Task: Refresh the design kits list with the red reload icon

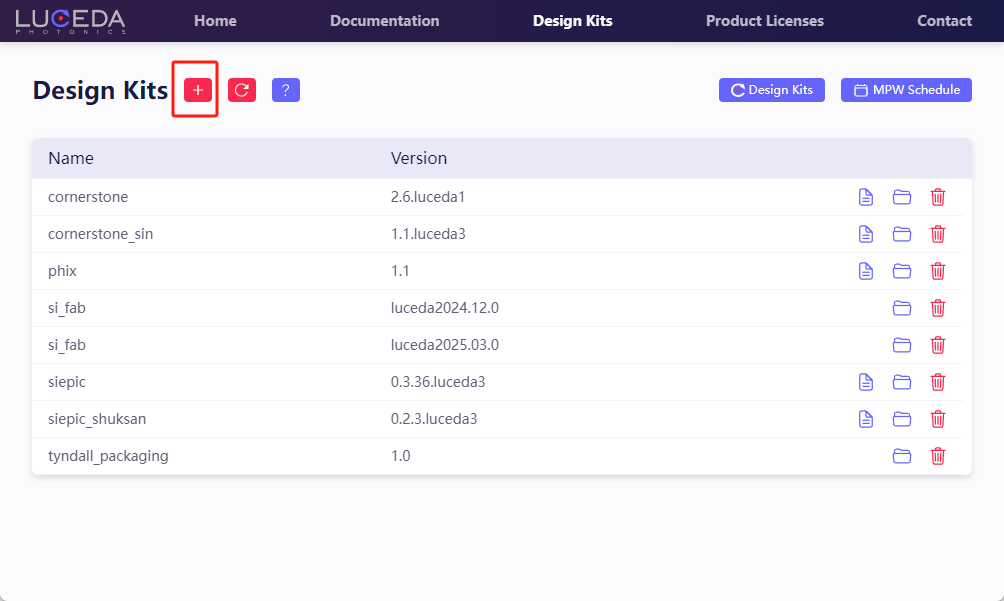Action: pyautogui.click(x=242, y=90)
